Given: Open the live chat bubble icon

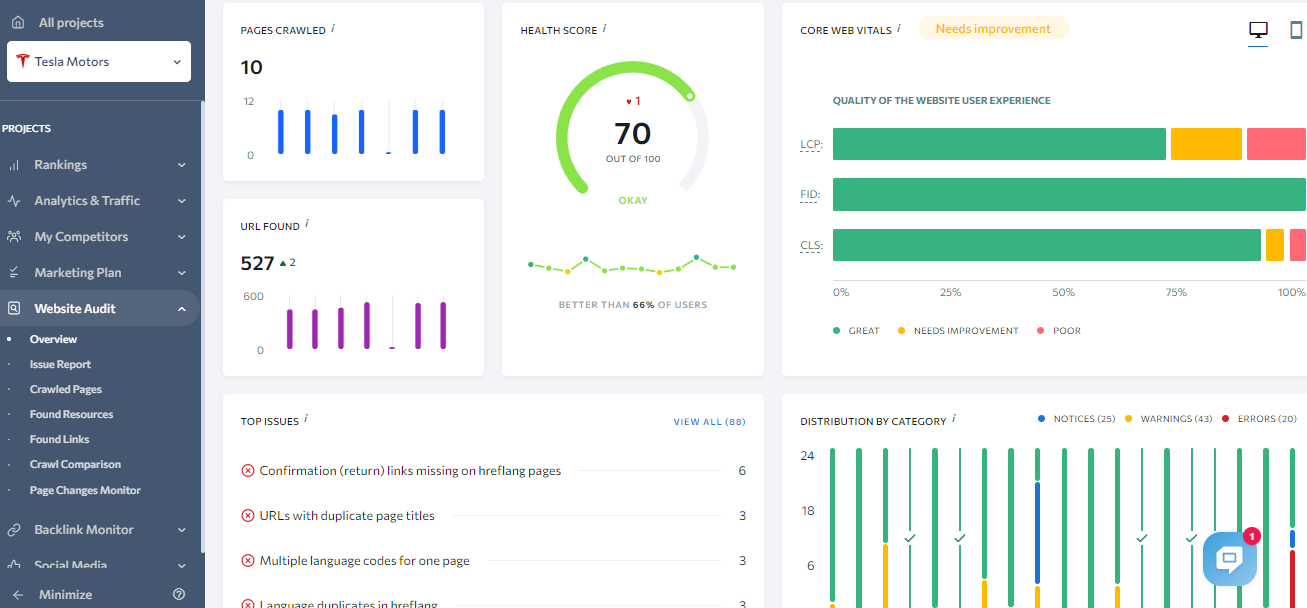Looking at the screenshot, I should [x=1229, y=559].
